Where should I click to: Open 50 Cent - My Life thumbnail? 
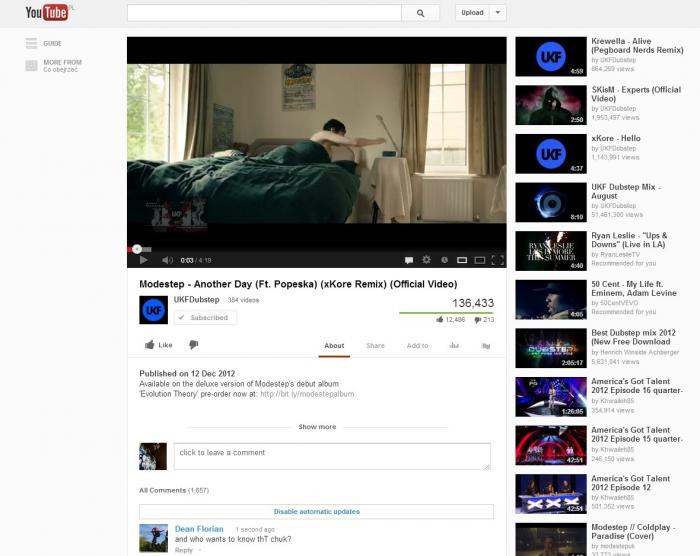(x=551, y=300)
